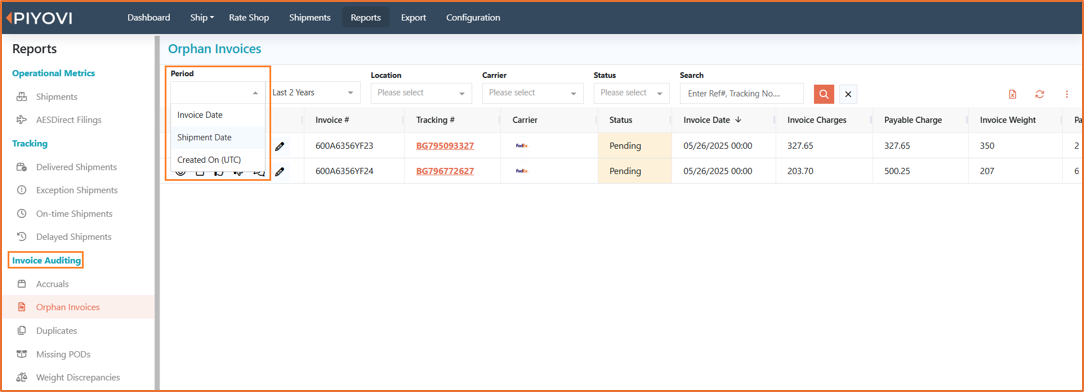1084x392 pixels.
Task: Open the On-time Shipments report
Action: pyautogui.click(x=74, y=214)
